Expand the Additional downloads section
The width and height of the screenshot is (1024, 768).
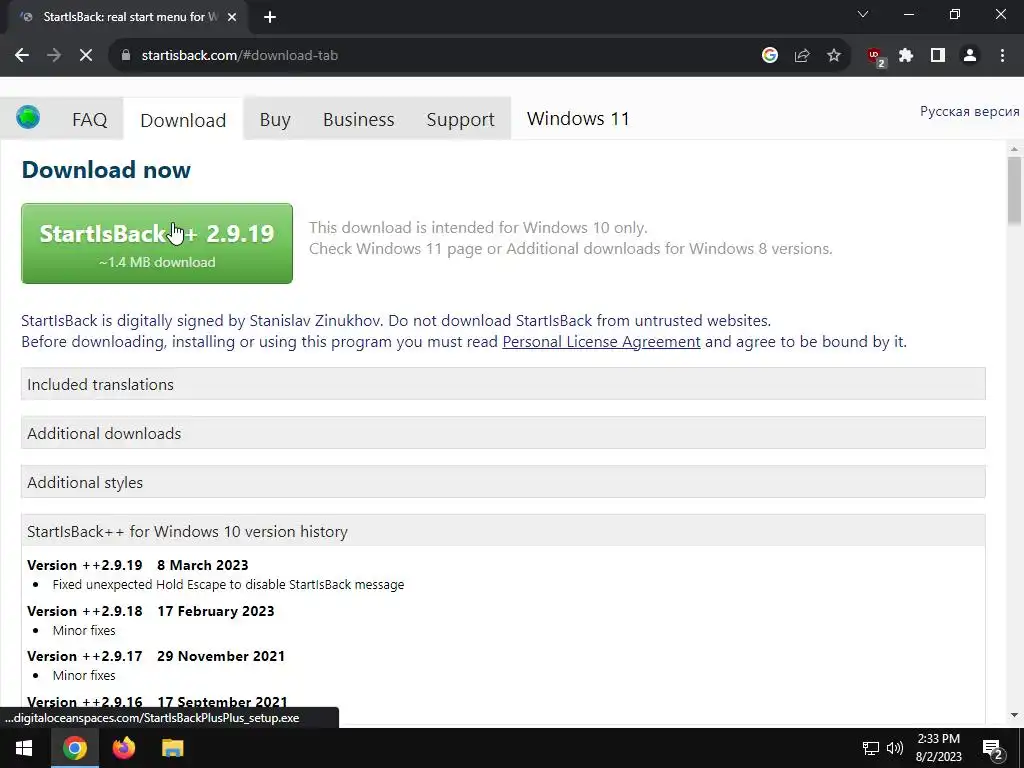pos(503,433)
